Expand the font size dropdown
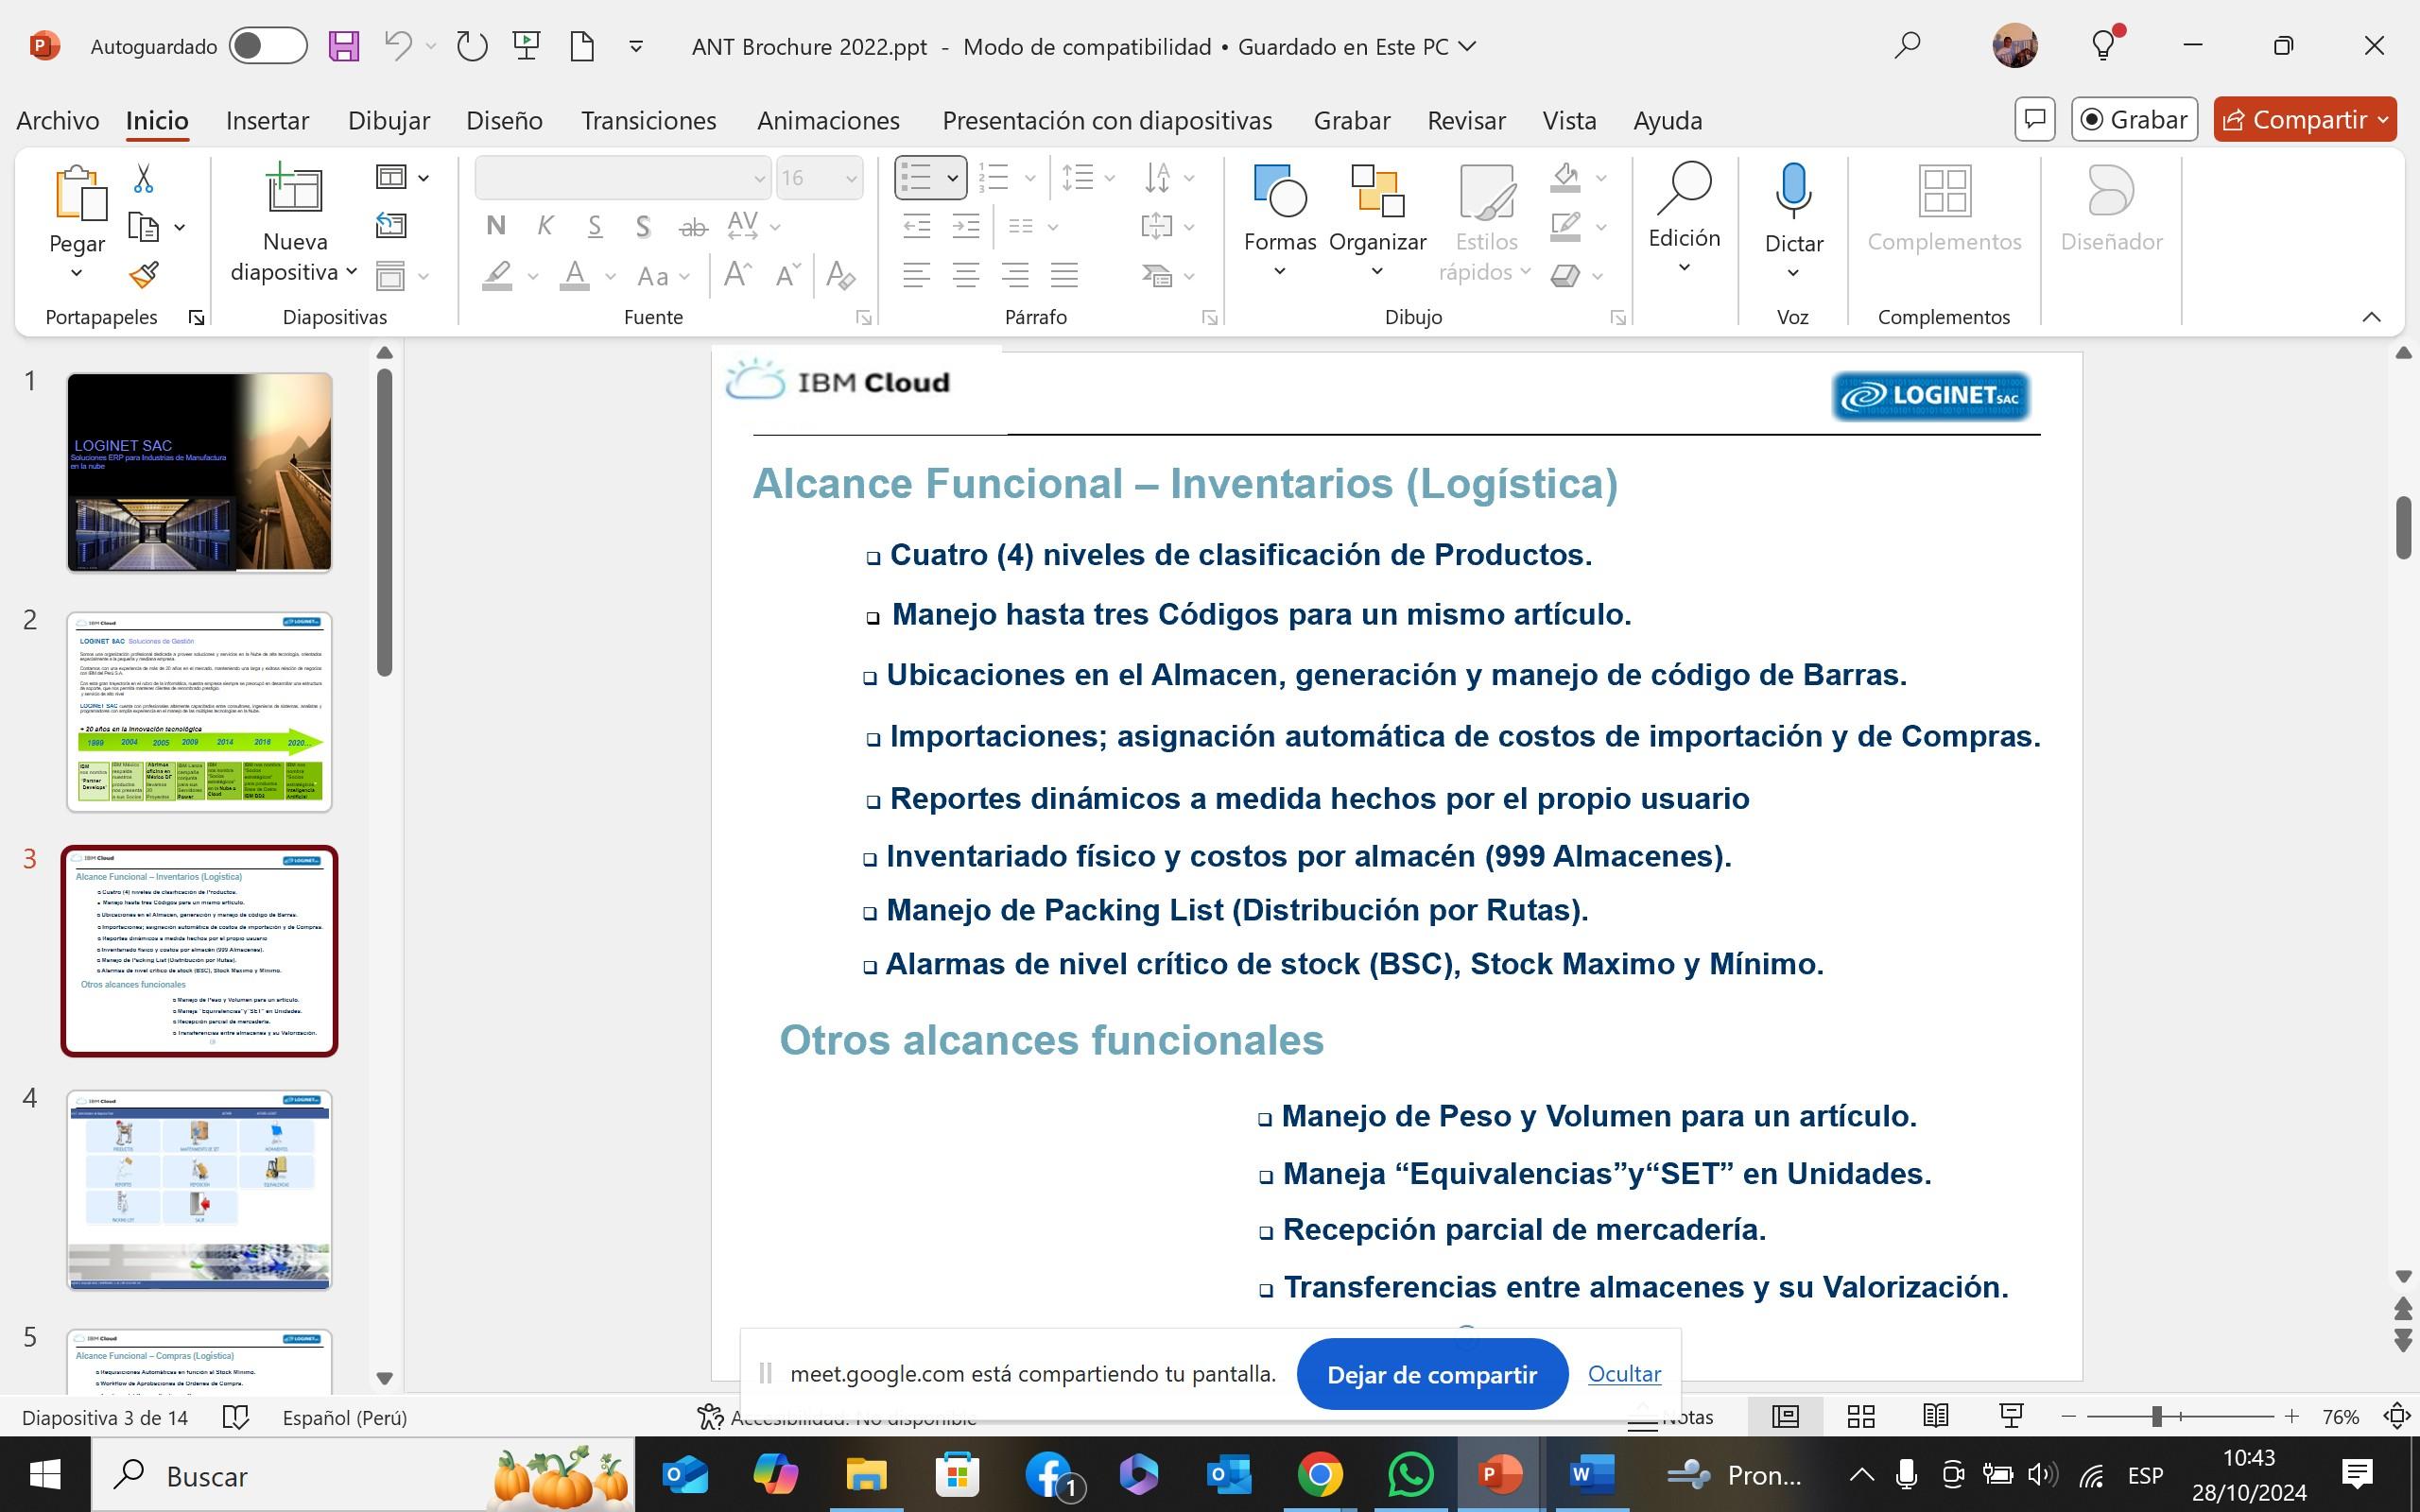 [851, 179]
